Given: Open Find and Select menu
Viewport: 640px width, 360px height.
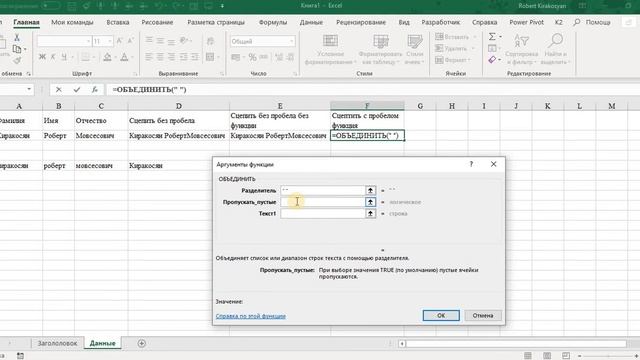Looking at the screenshot, I should 555,49.
